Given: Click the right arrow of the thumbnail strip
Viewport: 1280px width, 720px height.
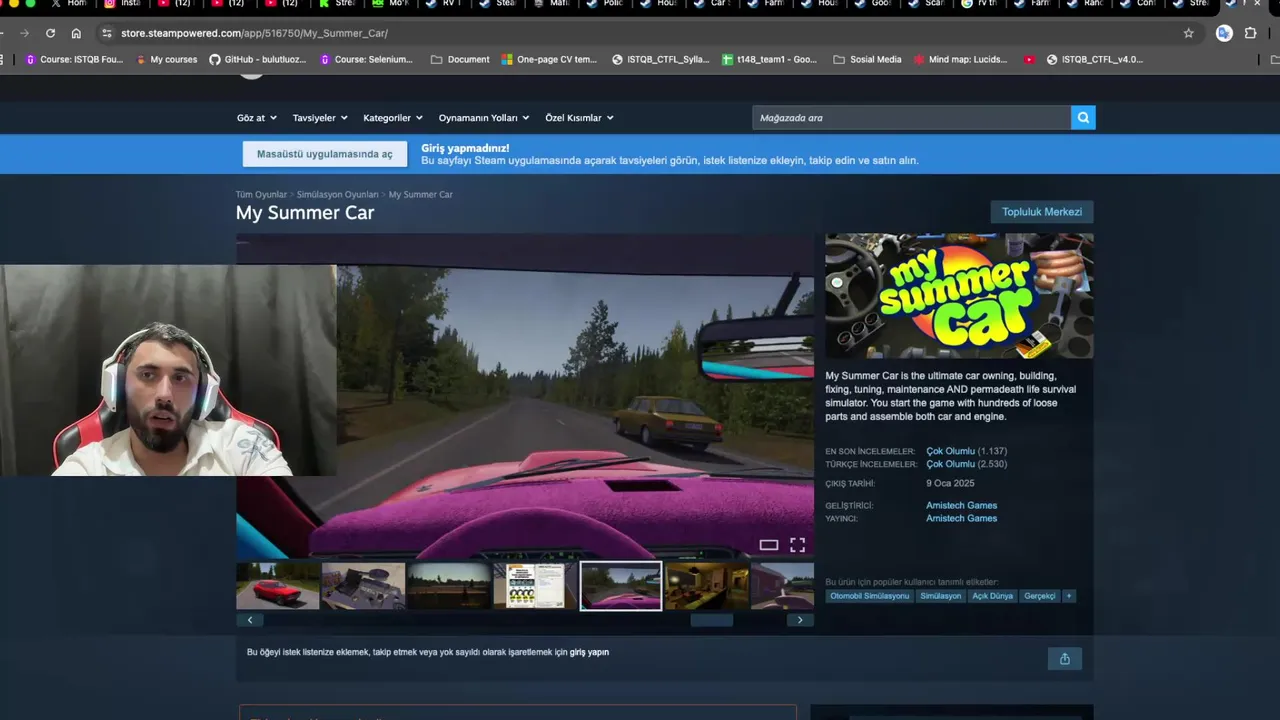Looking at the screenshot, I should coord(800,620).
